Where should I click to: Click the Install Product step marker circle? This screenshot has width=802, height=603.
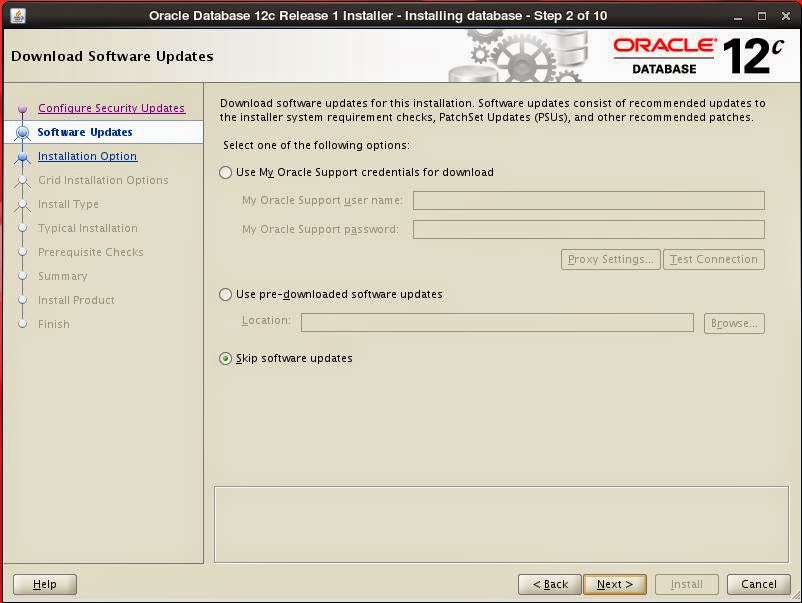point(23,300)
